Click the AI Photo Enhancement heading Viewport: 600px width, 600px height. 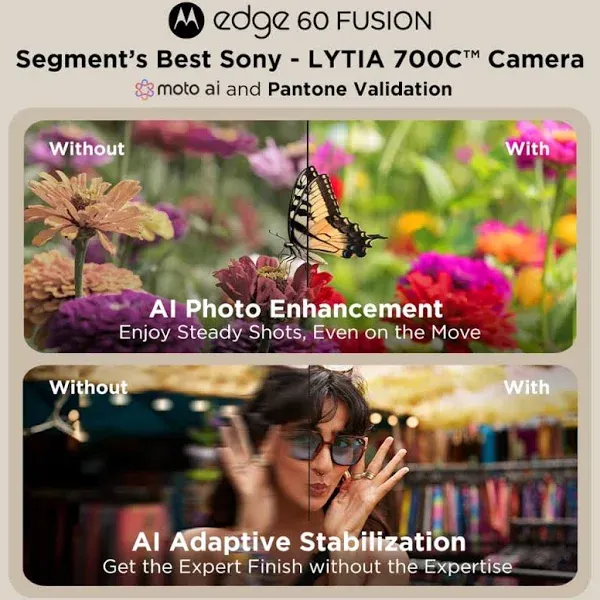pos(296,309)
